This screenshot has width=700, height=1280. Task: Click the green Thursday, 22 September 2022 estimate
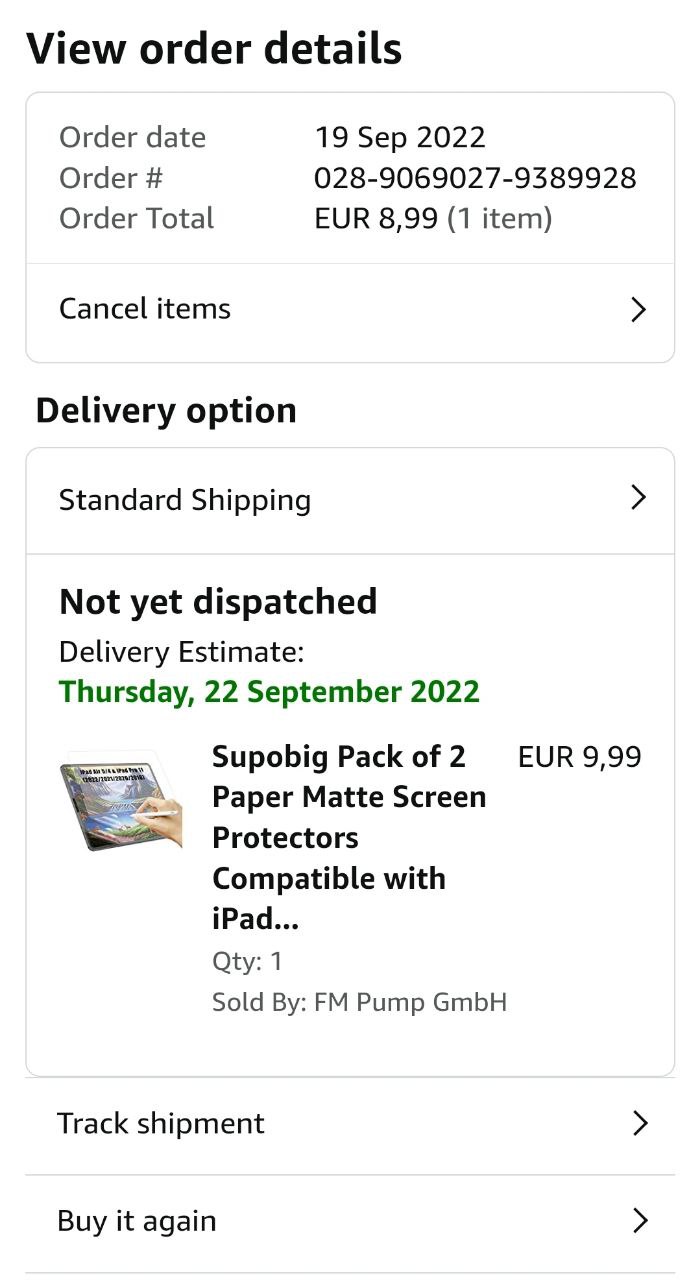[x=270, y=692]
